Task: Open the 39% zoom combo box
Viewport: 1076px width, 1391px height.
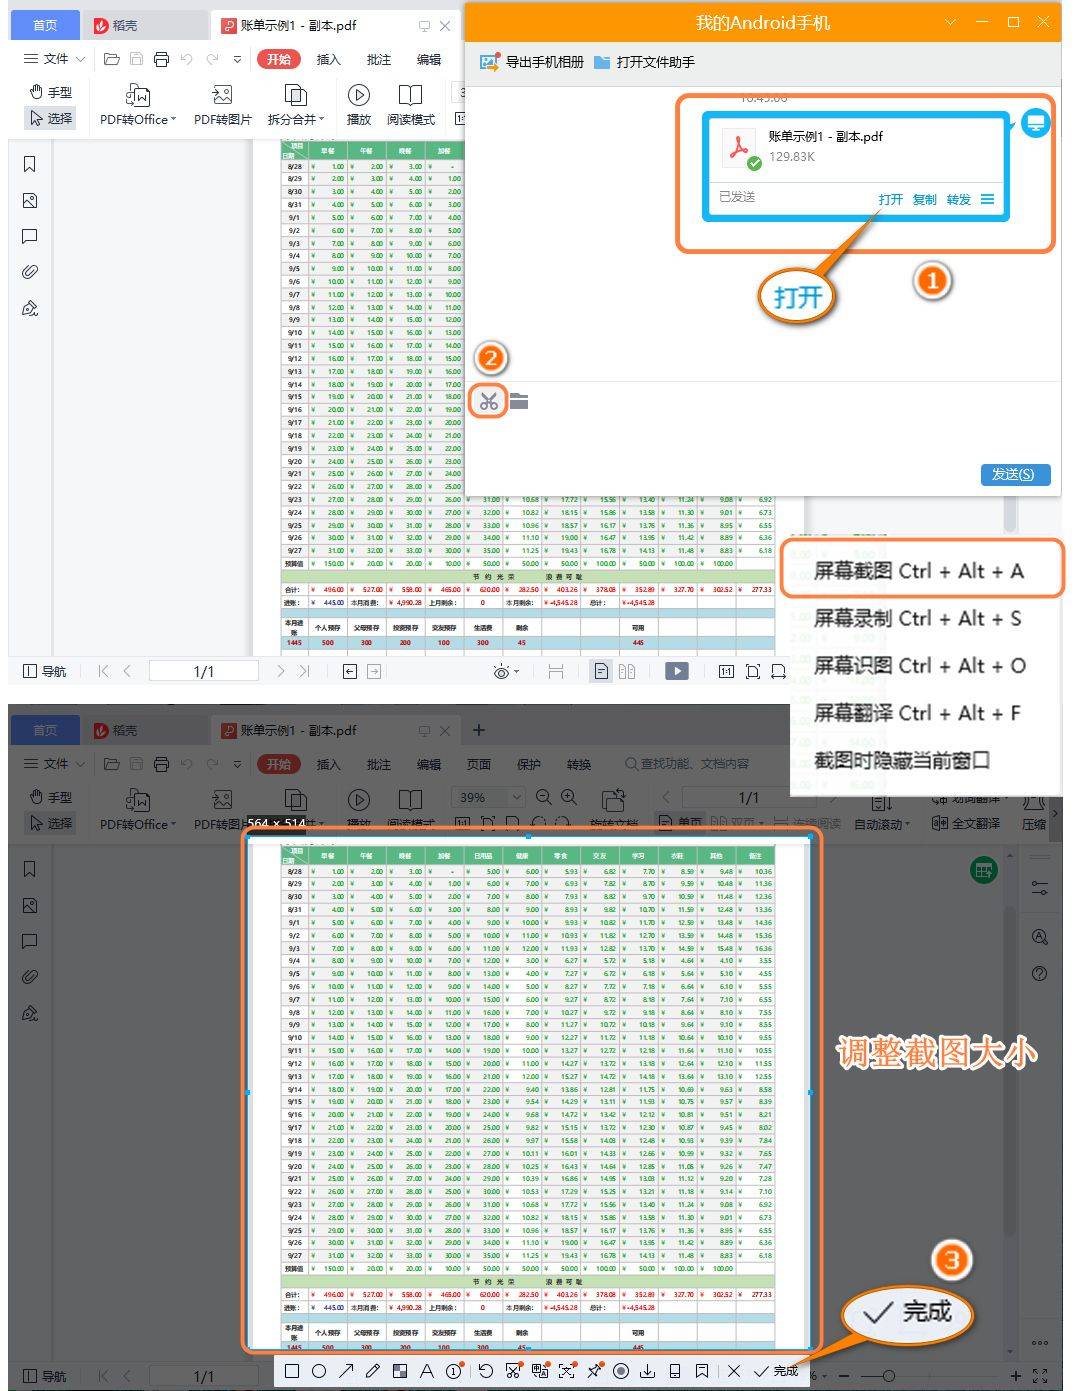Action: pyautogui.click(x=488, y=797)
